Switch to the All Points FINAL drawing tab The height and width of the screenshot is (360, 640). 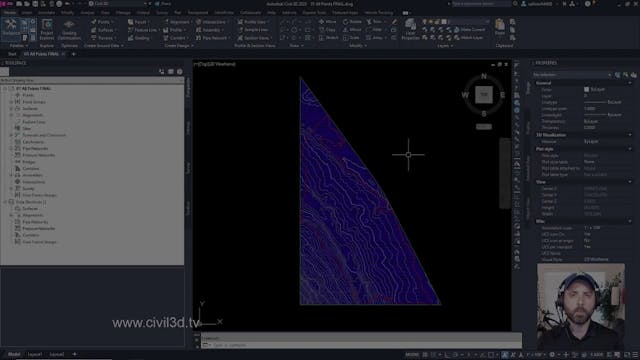coord(41,54)
